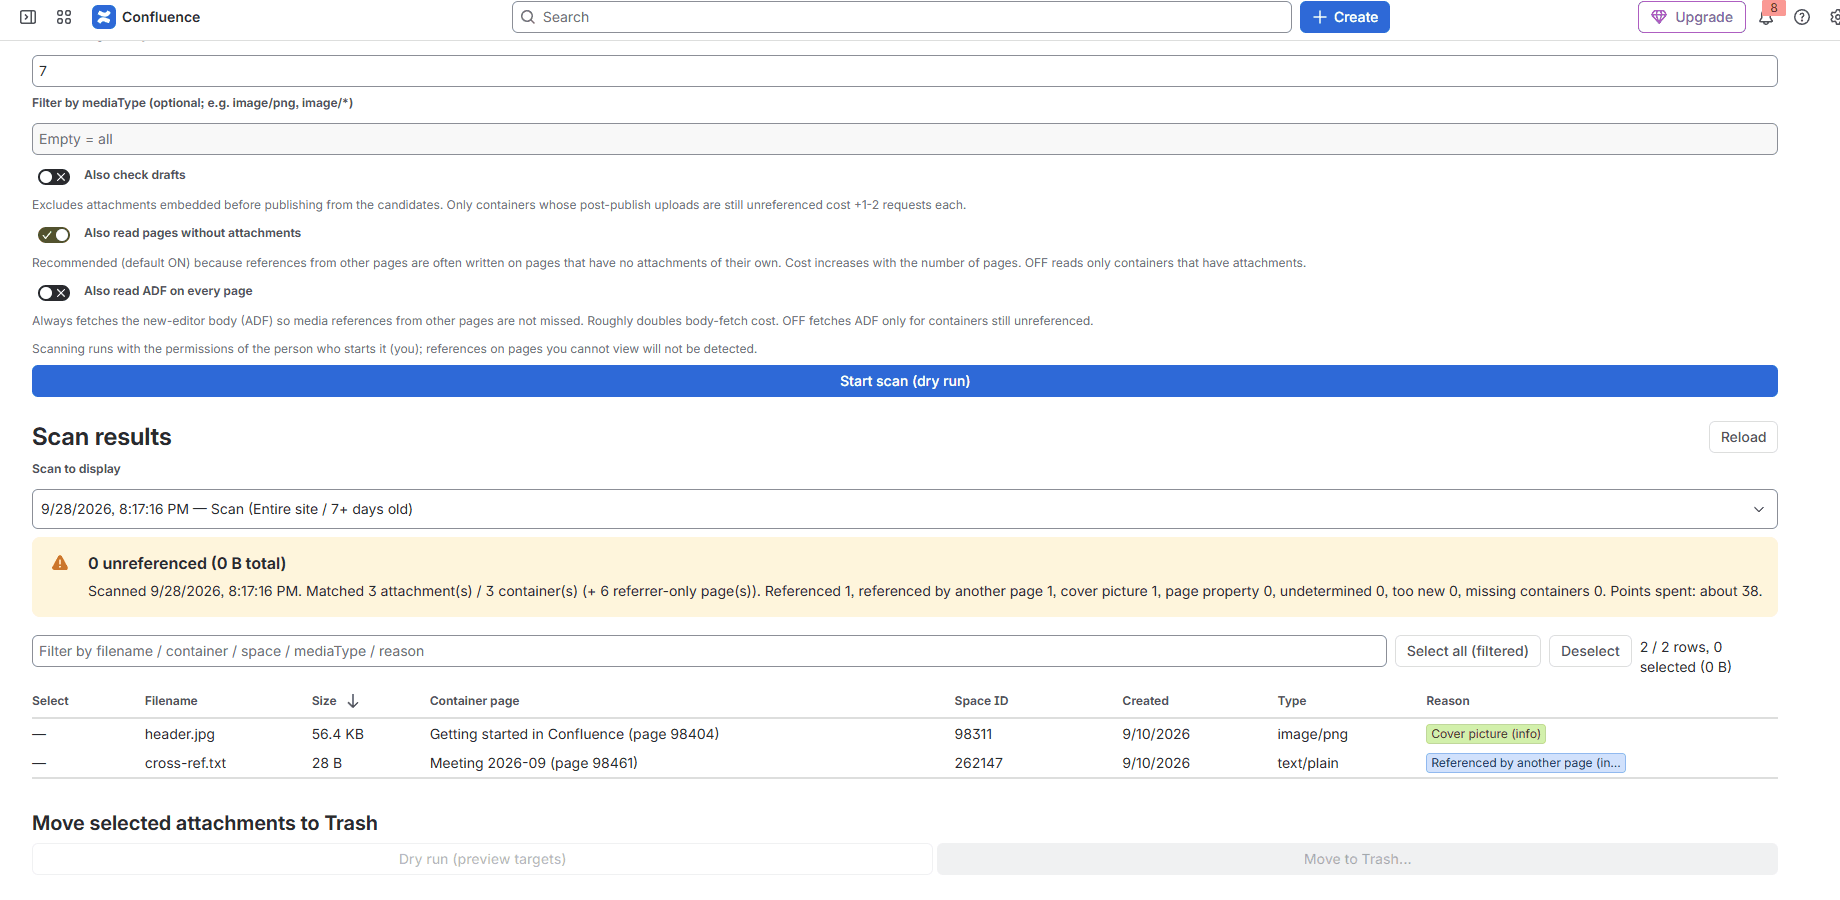This screenshot has height=900, width=1840.
Task: Focus the mediaType filter field
Action: click(x=905, y=139)
